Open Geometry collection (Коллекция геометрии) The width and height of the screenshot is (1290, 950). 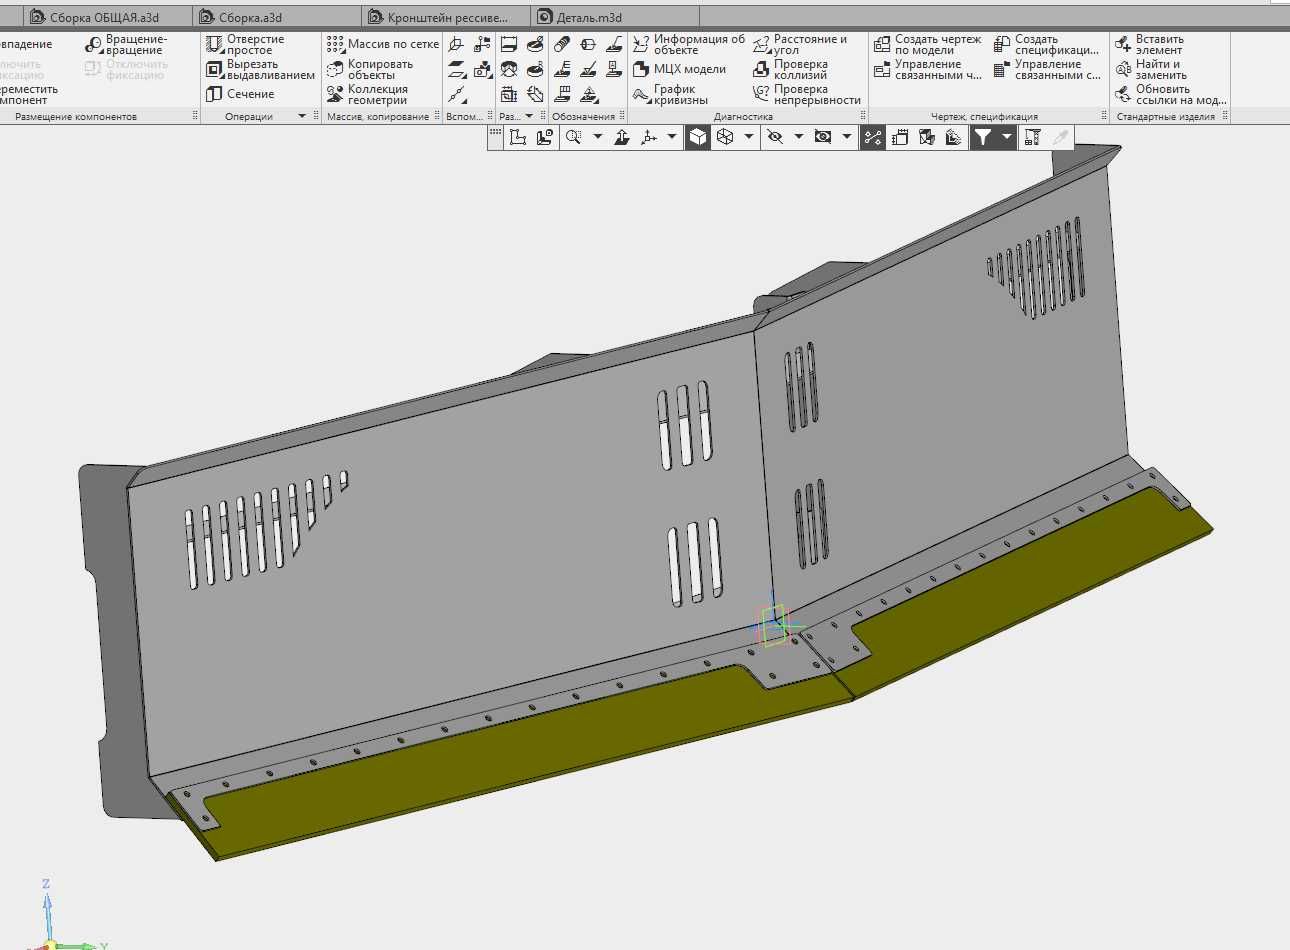[x=366, y=94]
